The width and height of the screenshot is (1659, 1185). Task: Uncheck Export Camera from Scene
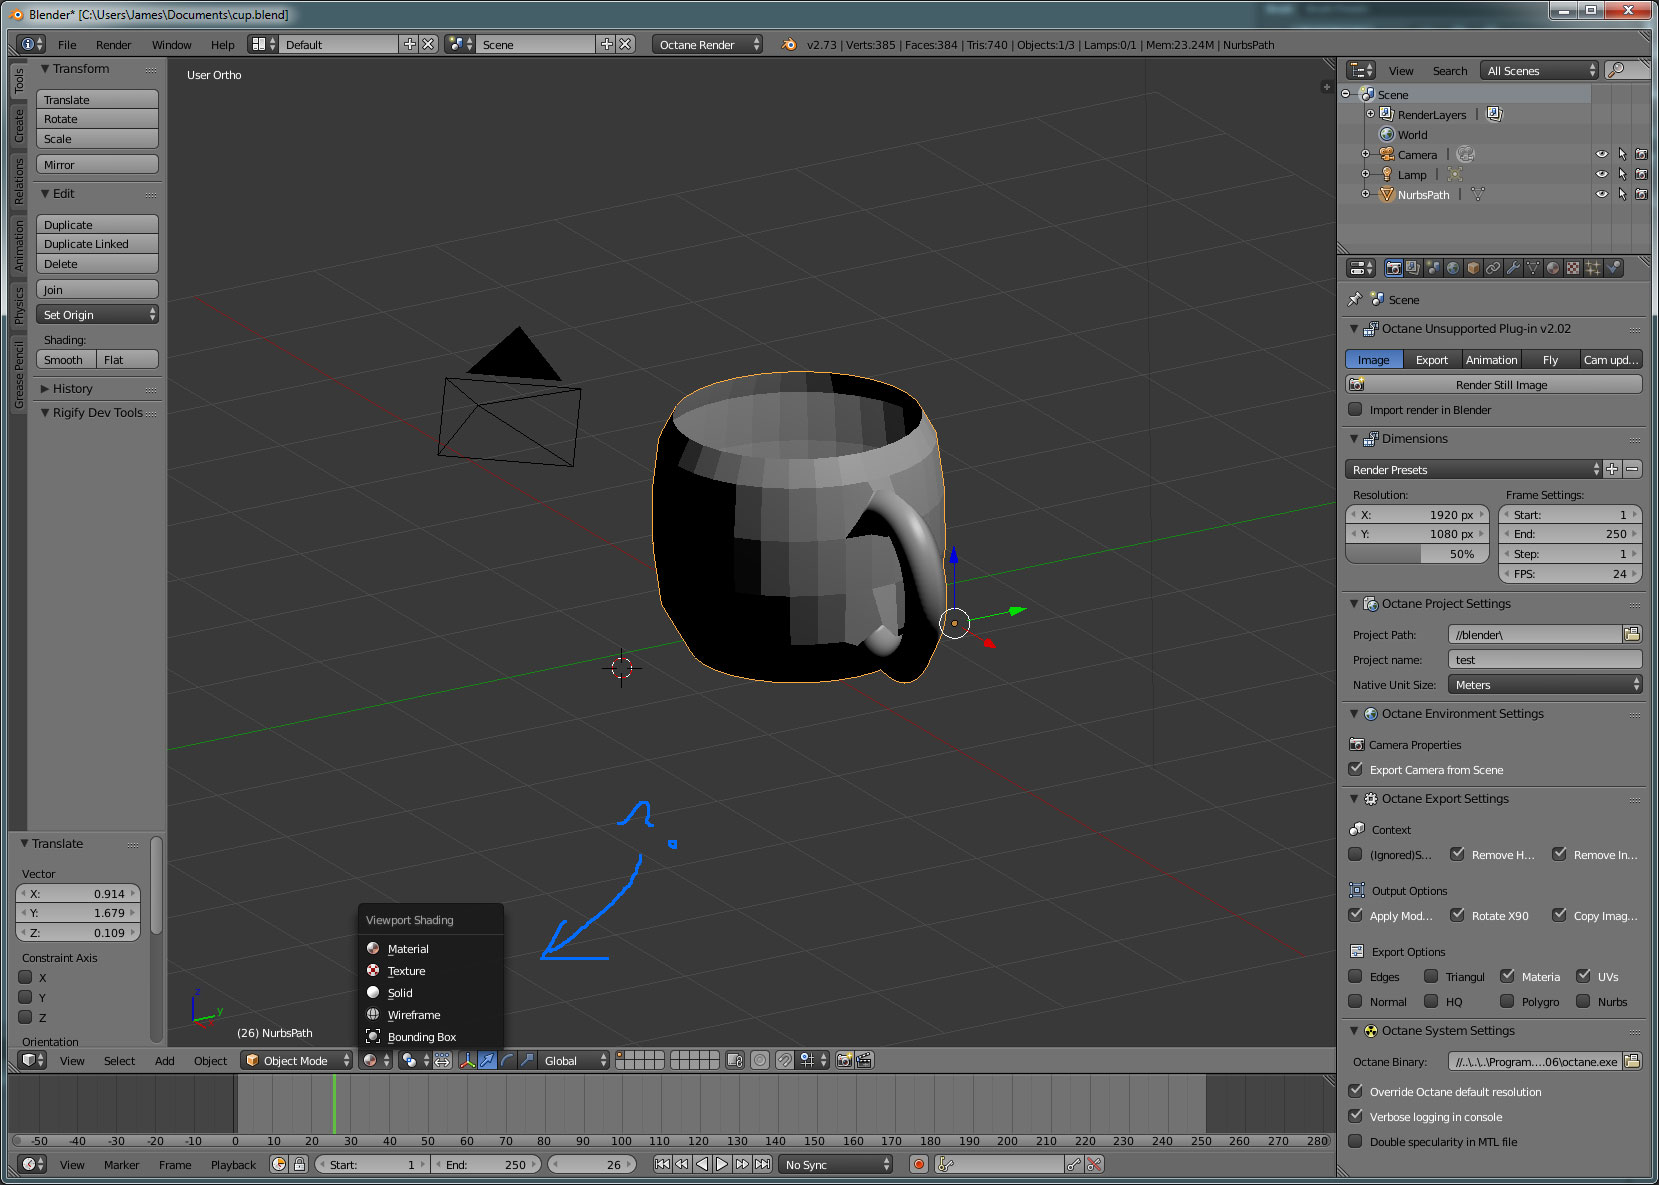[1355, 770]
